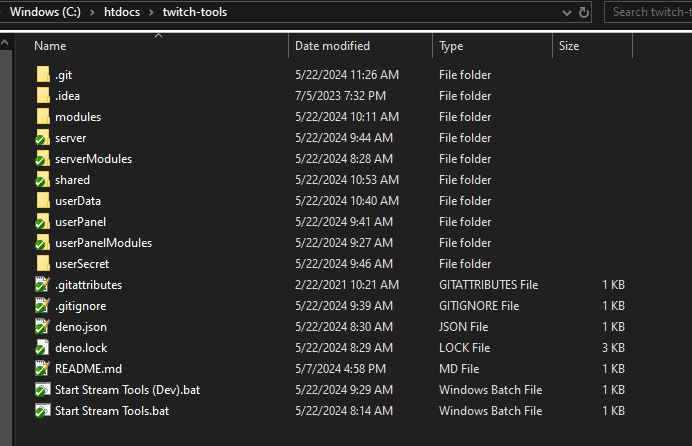Viewport: 692px width, 446px height.
Task: Expand the chevron after htdocs breadcrumb
Action: tap(150, 12)
